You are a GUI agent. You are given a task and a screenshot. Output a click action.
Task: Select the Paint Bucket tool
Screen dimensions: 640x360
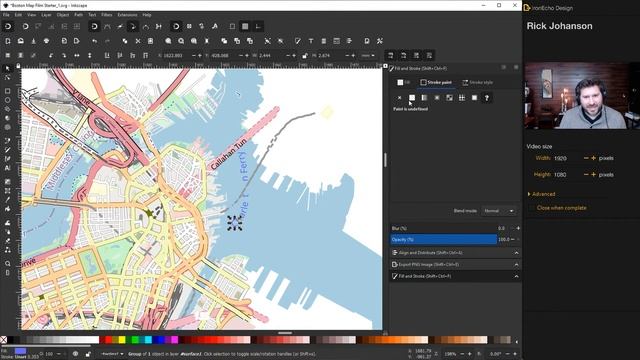[7, 209]
